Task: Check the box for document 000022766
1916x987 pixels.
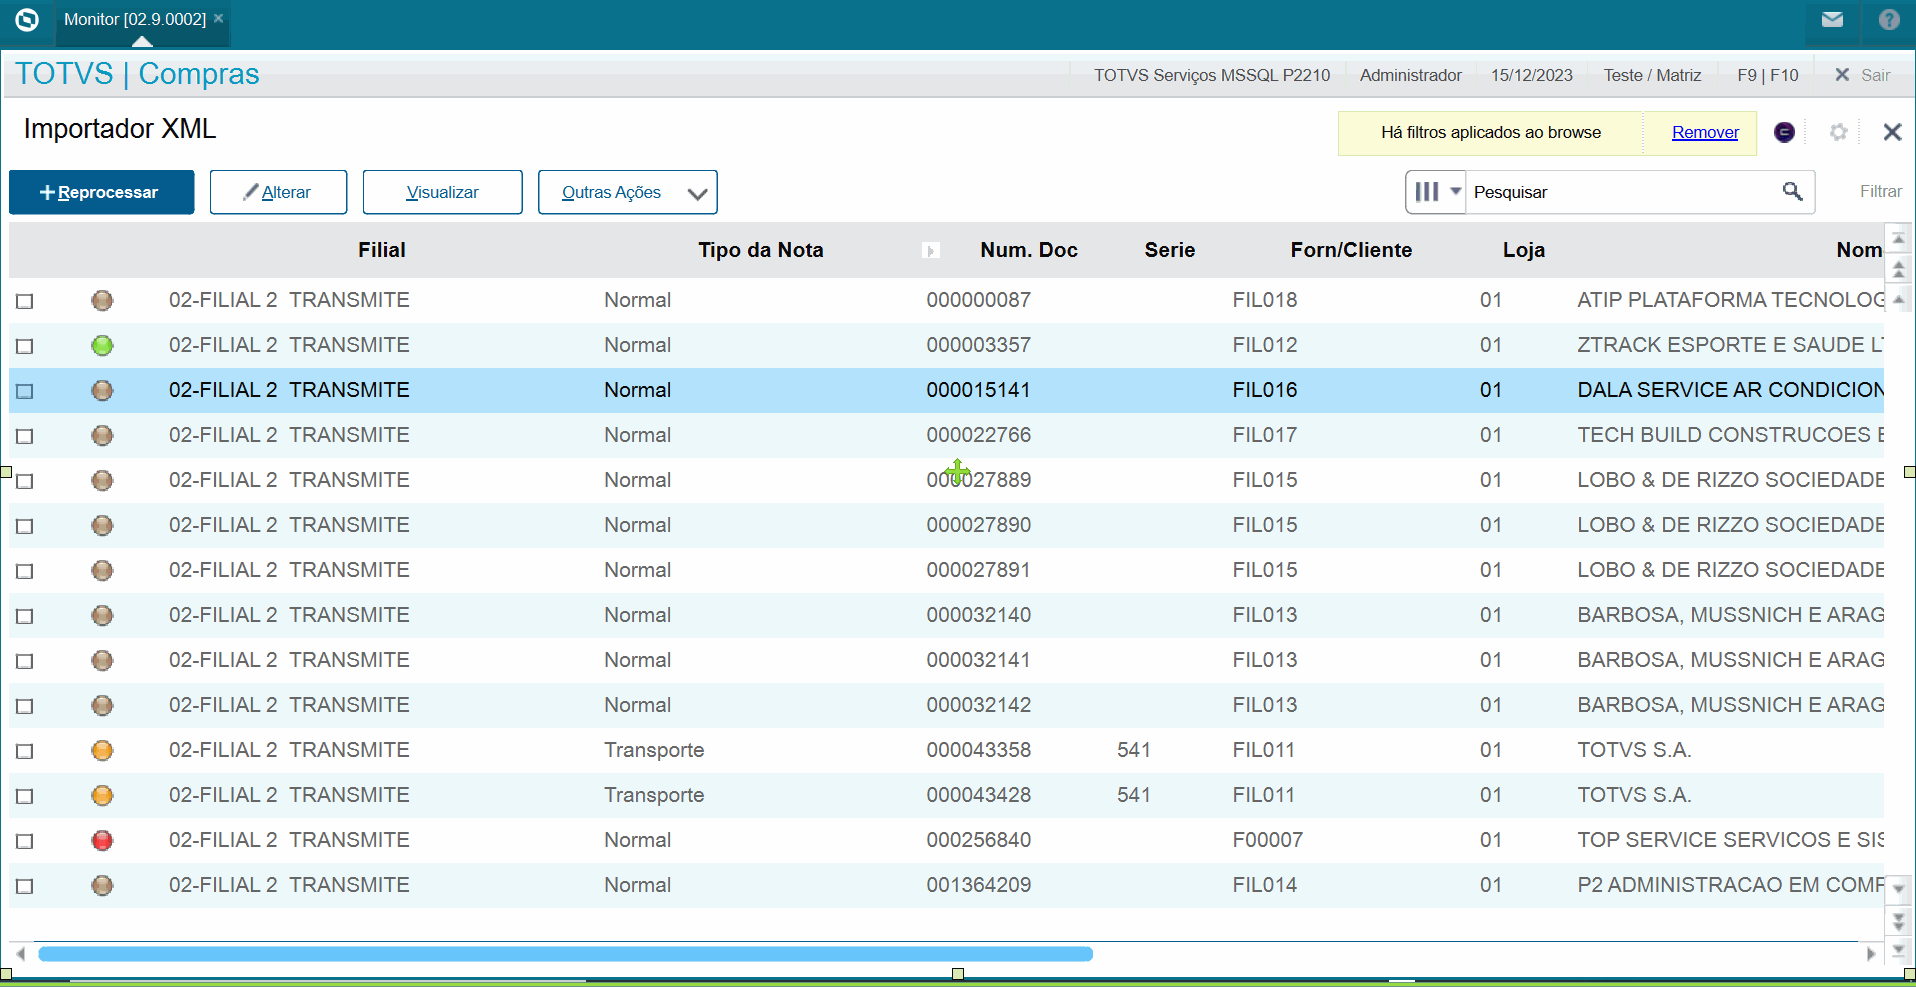Action: point(25,436)
